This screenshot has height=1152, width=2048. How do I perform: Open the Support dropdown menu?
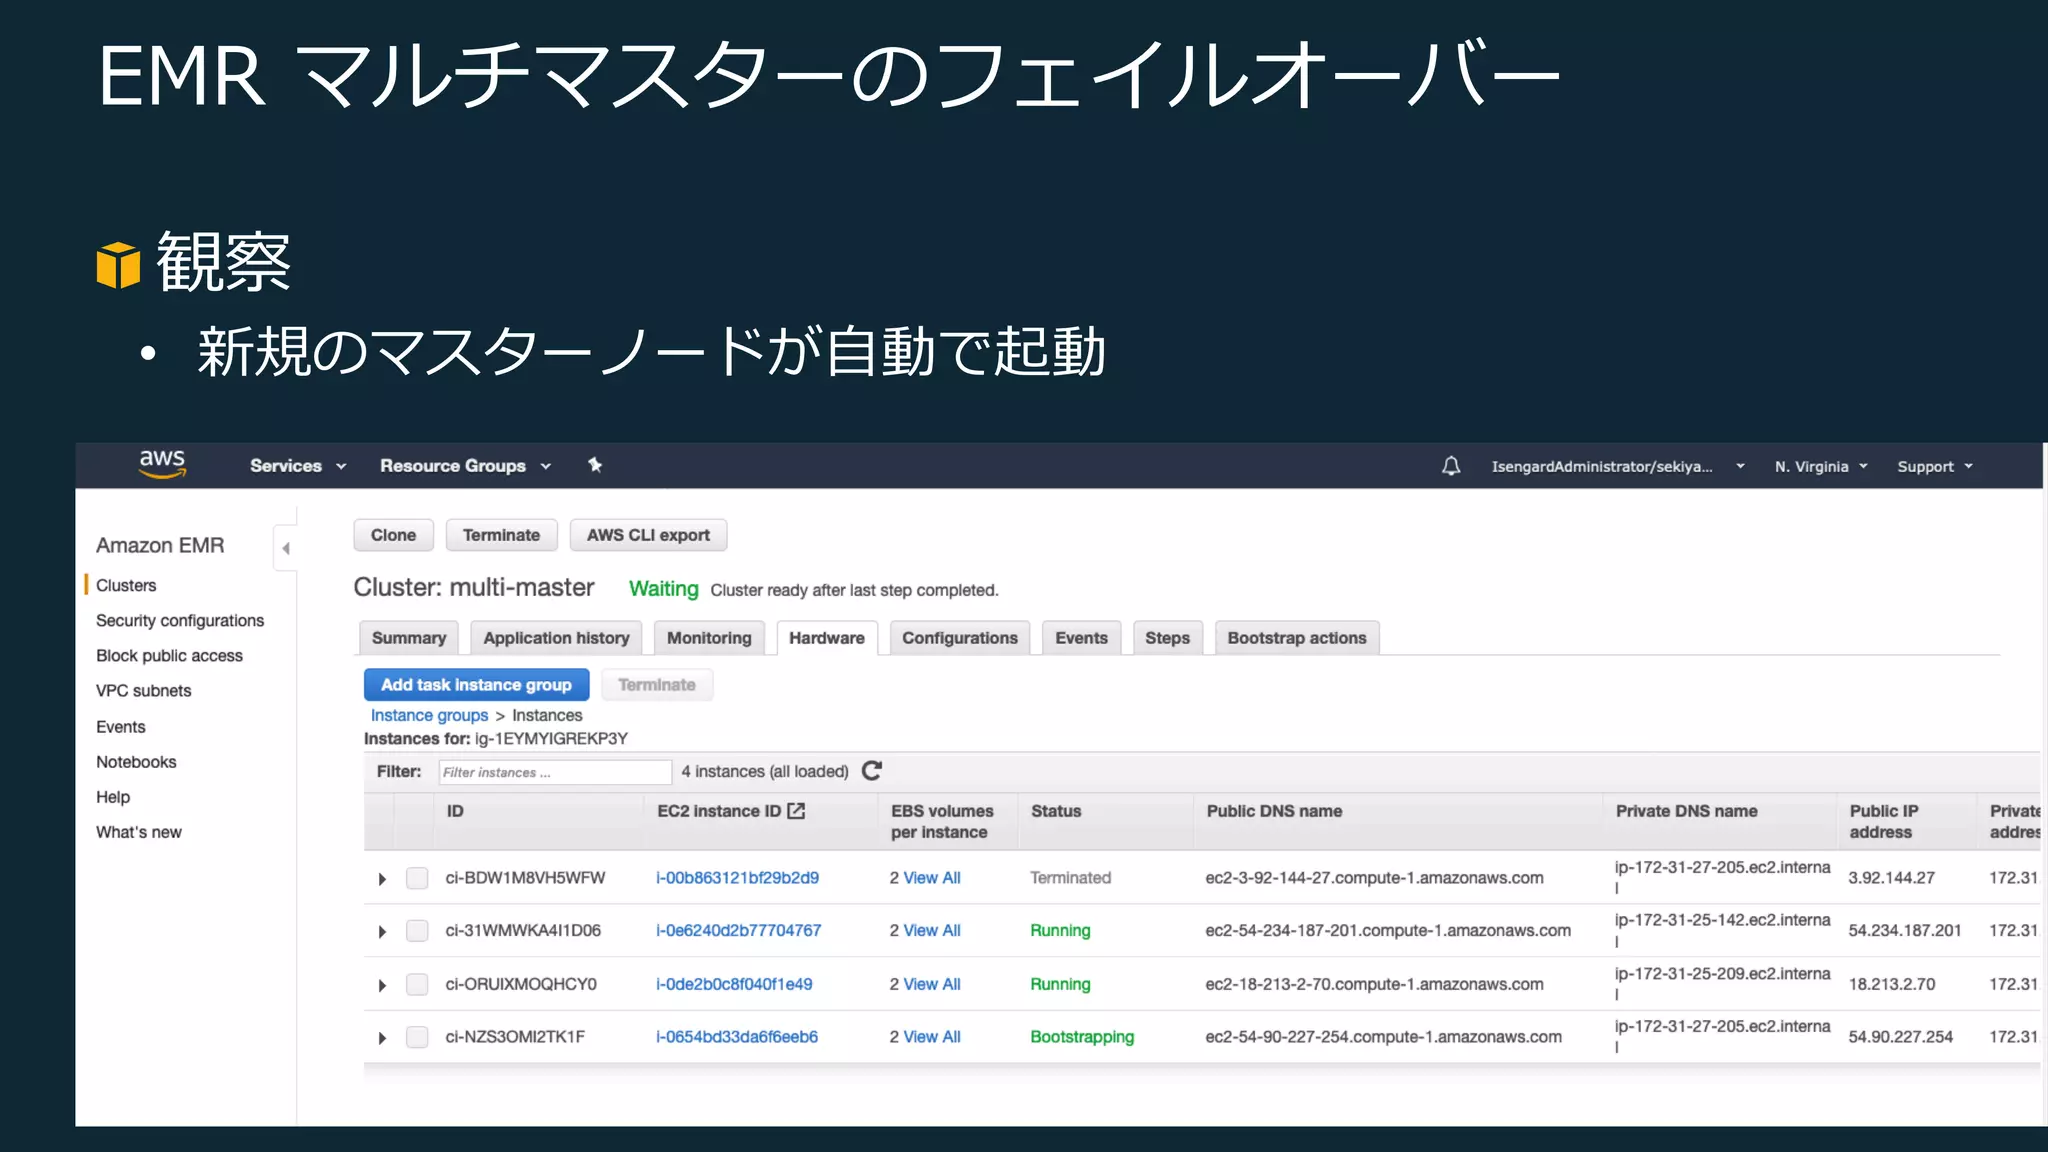[1934, 467]
